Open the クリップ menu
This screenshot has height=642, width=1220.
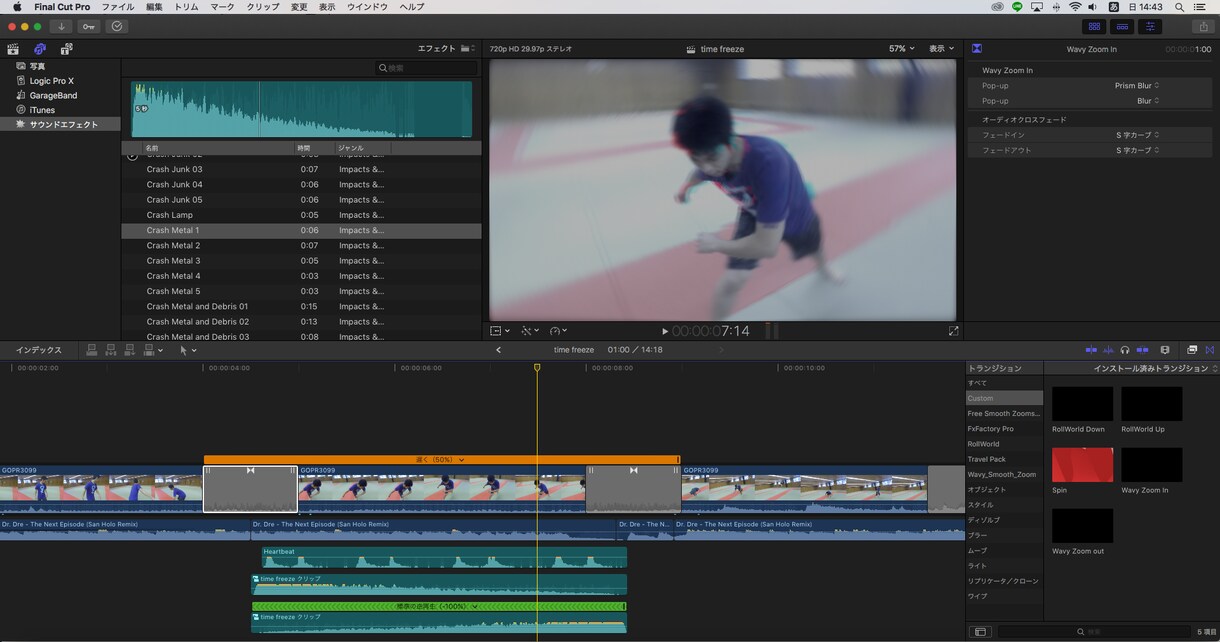click(263, 7)
